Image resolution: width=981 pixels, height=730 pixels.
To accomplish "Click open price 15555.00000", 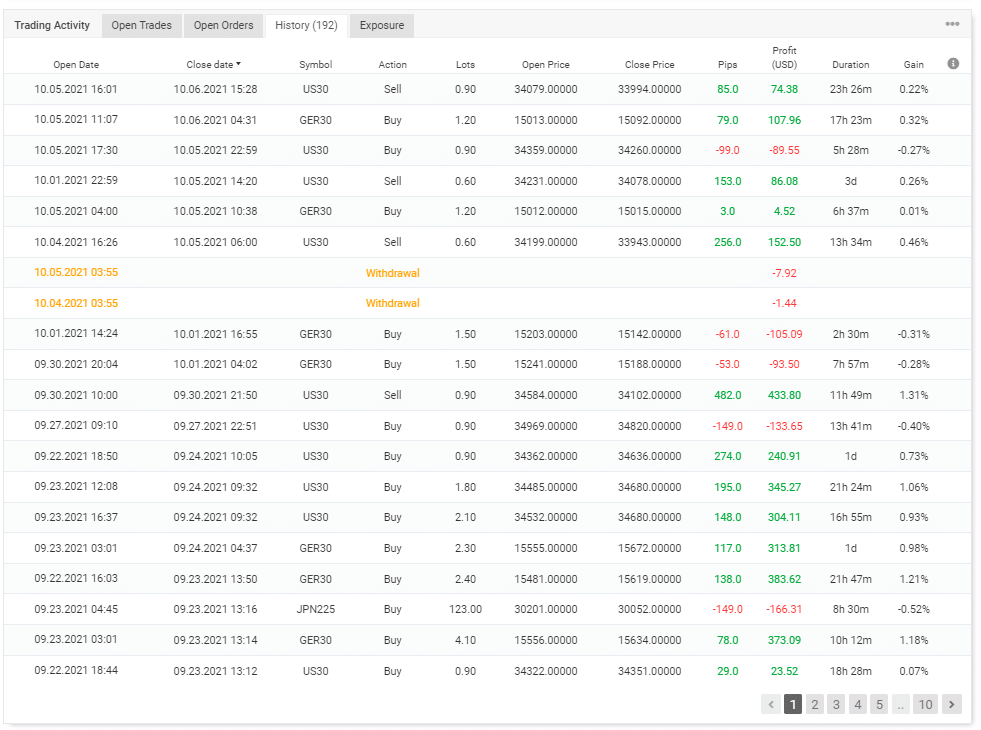I will point(546,548).
